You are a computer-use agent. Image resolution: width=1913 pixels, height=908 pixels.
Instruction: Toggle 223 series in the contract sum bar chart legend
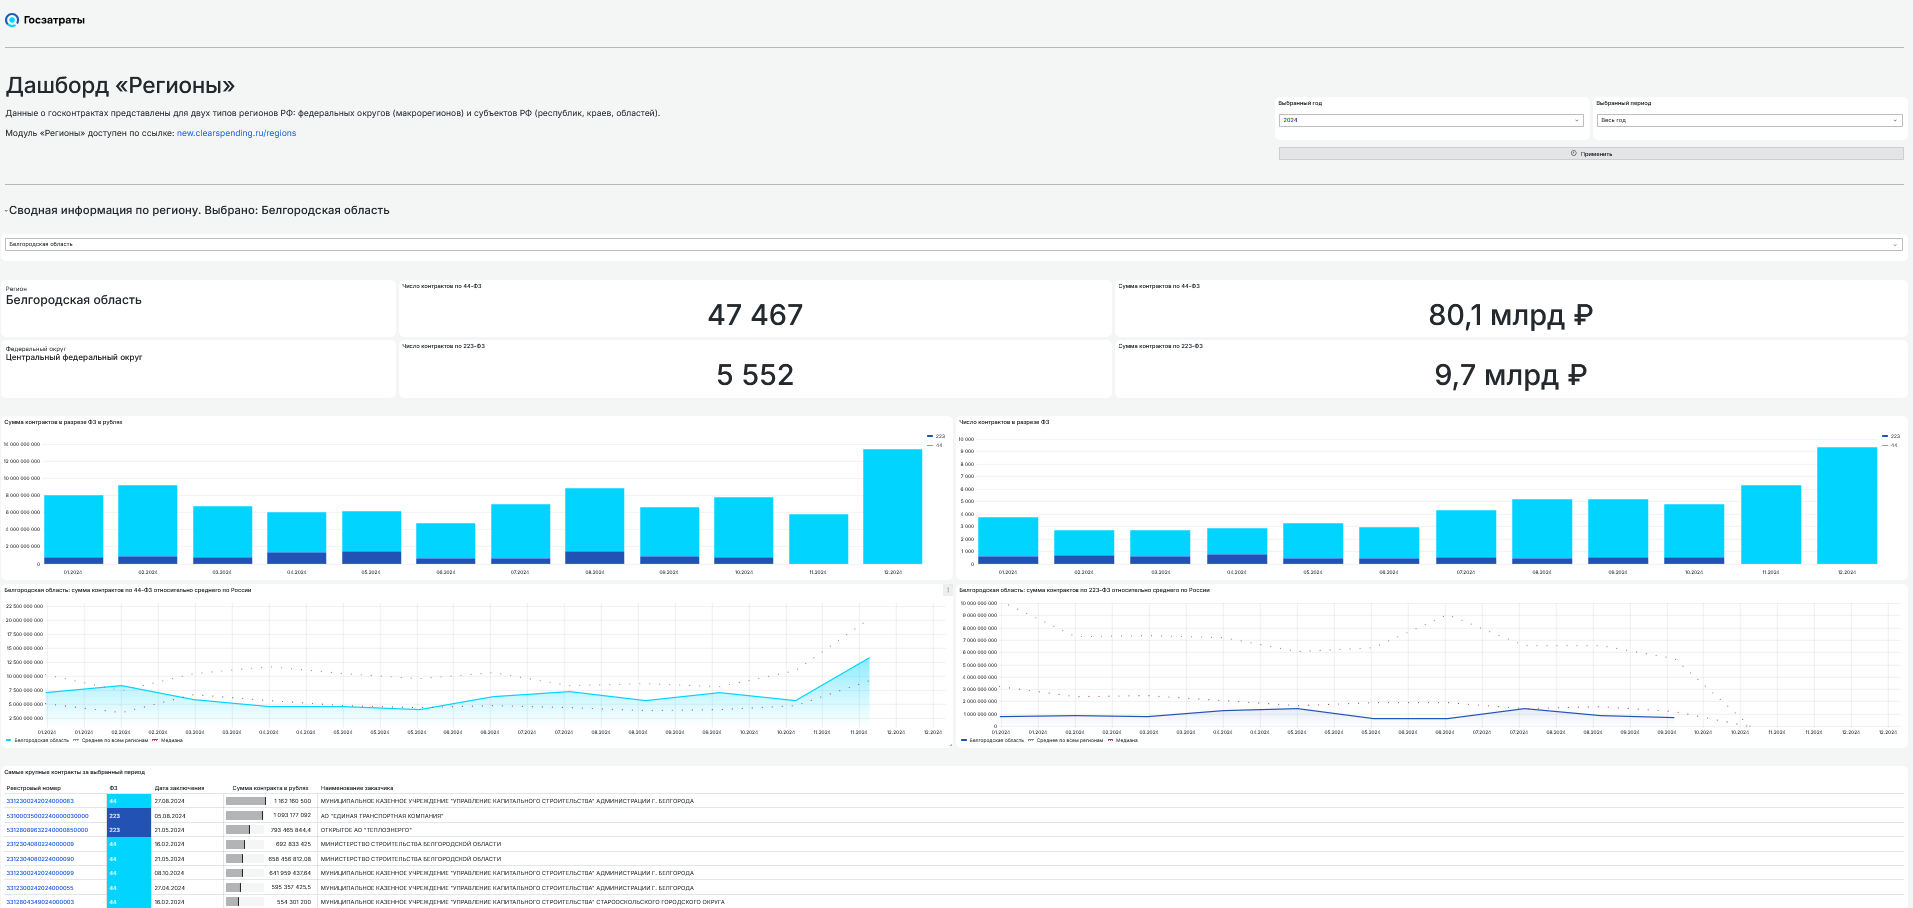[x=935, y=436]
